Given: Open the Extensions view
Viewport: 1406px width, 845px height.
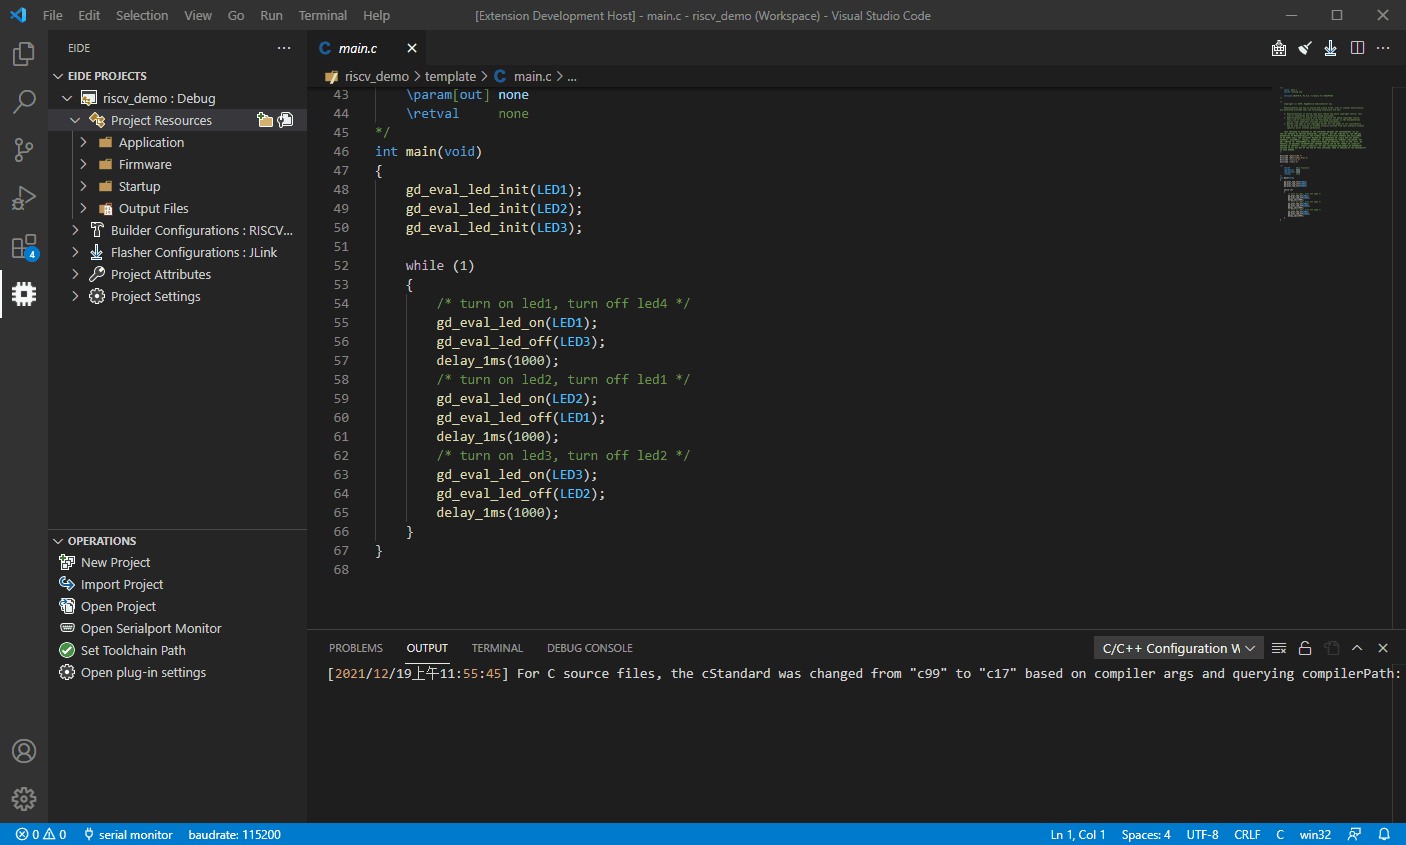Looking at the screenshot, I should tap(24, 246).
